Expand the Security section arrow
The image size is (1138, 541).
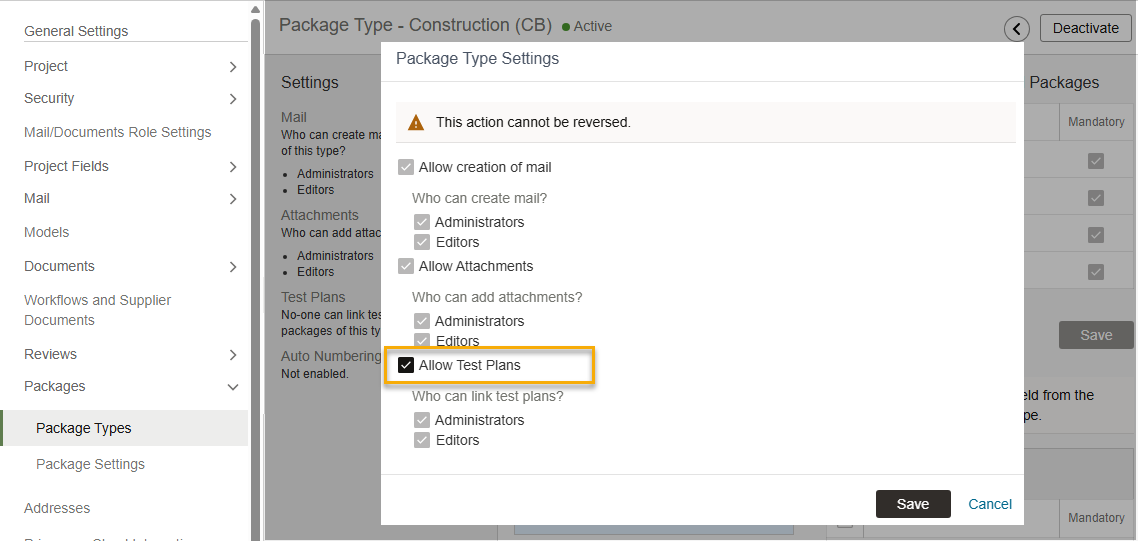(233, 99)
